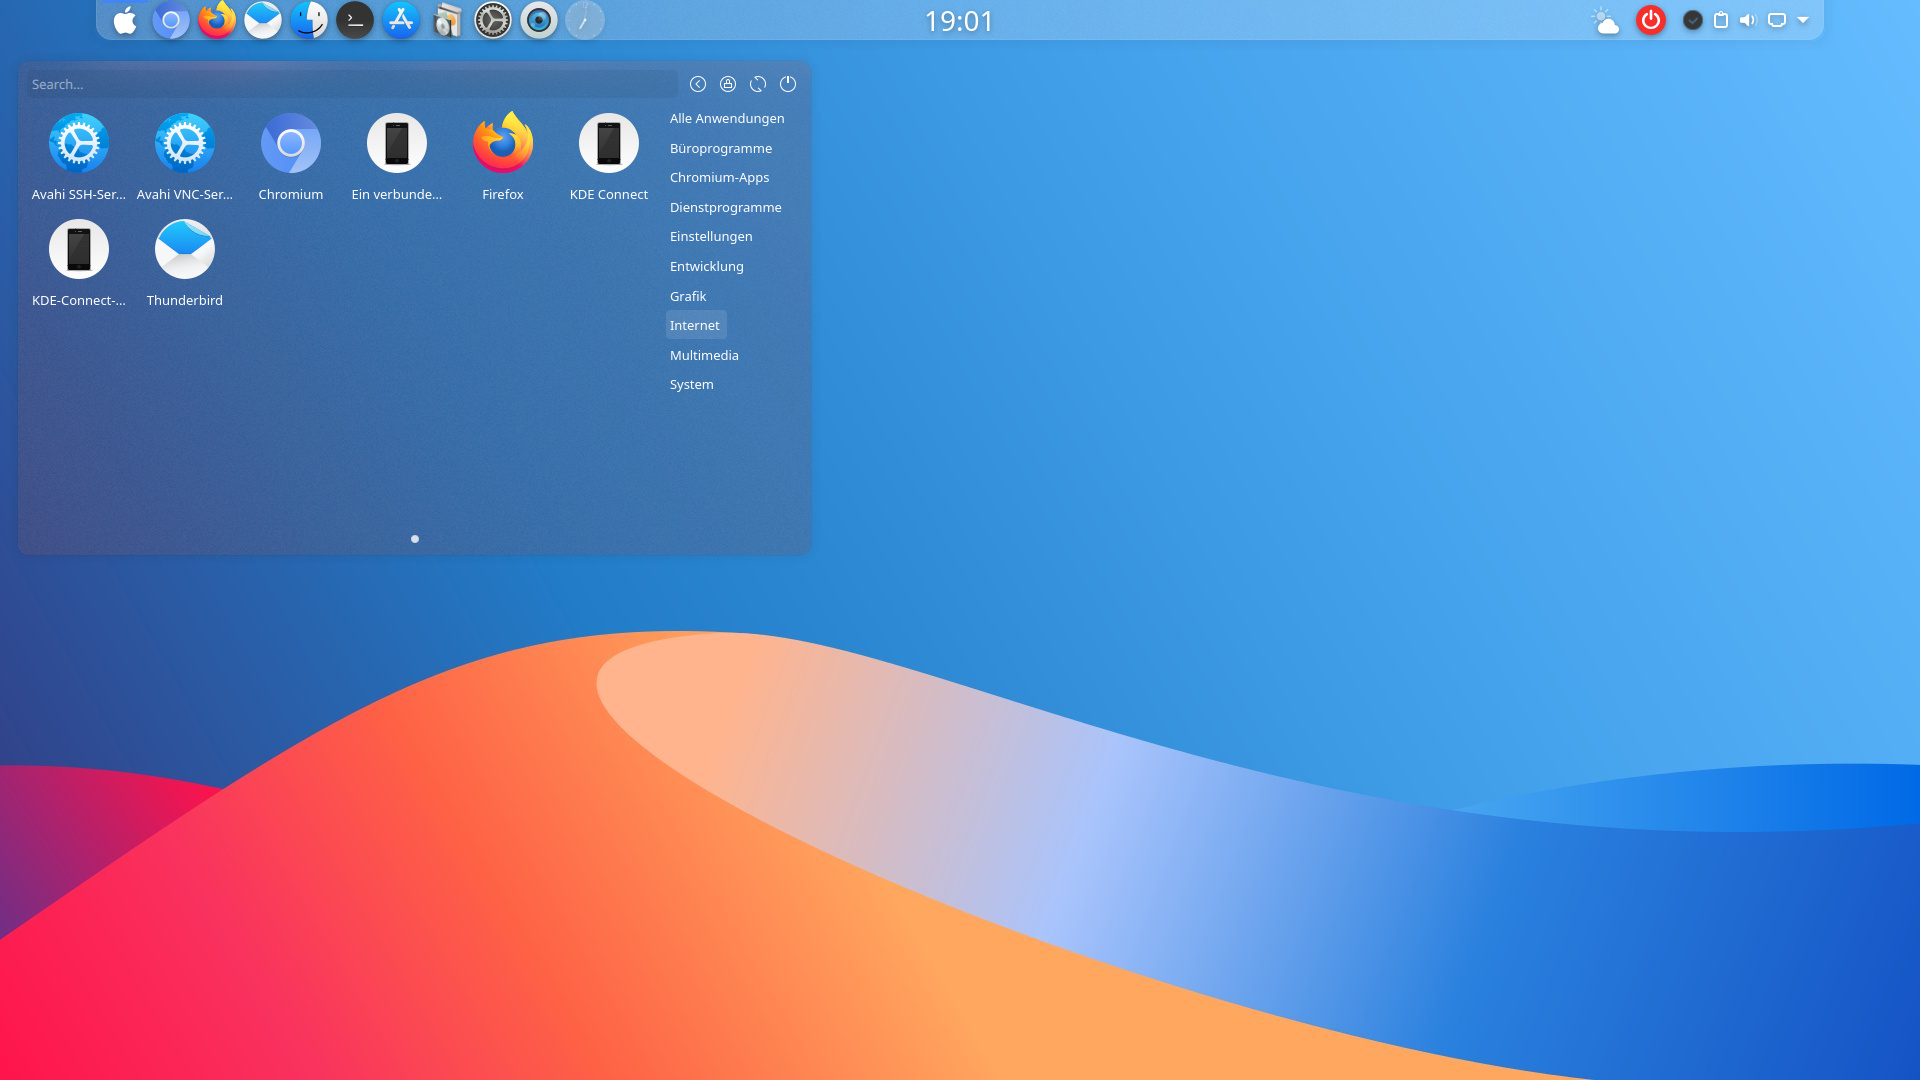Open the volume speaker tray icon
This screenshot has height=1080, width=1920.
point(1748,20)
